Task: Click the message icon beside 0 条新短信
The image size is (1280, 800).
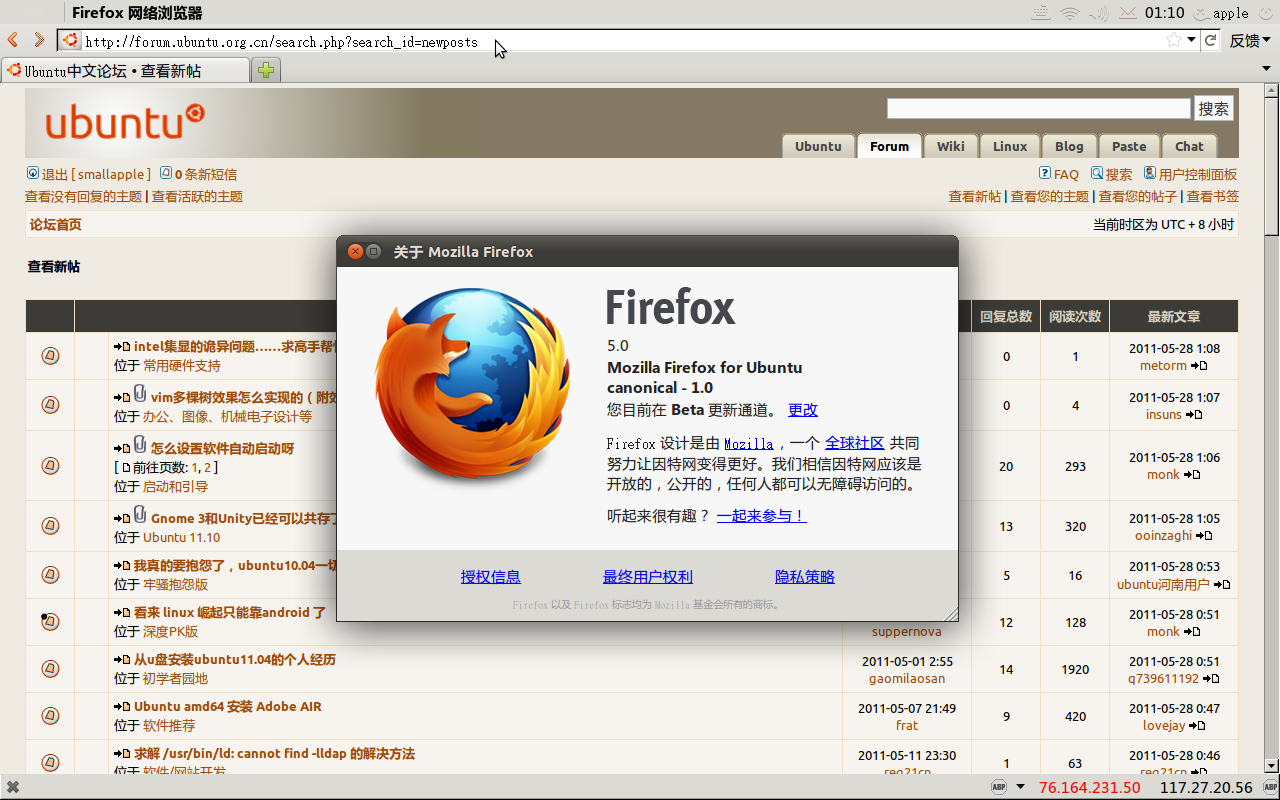Action: click(166, 173)
